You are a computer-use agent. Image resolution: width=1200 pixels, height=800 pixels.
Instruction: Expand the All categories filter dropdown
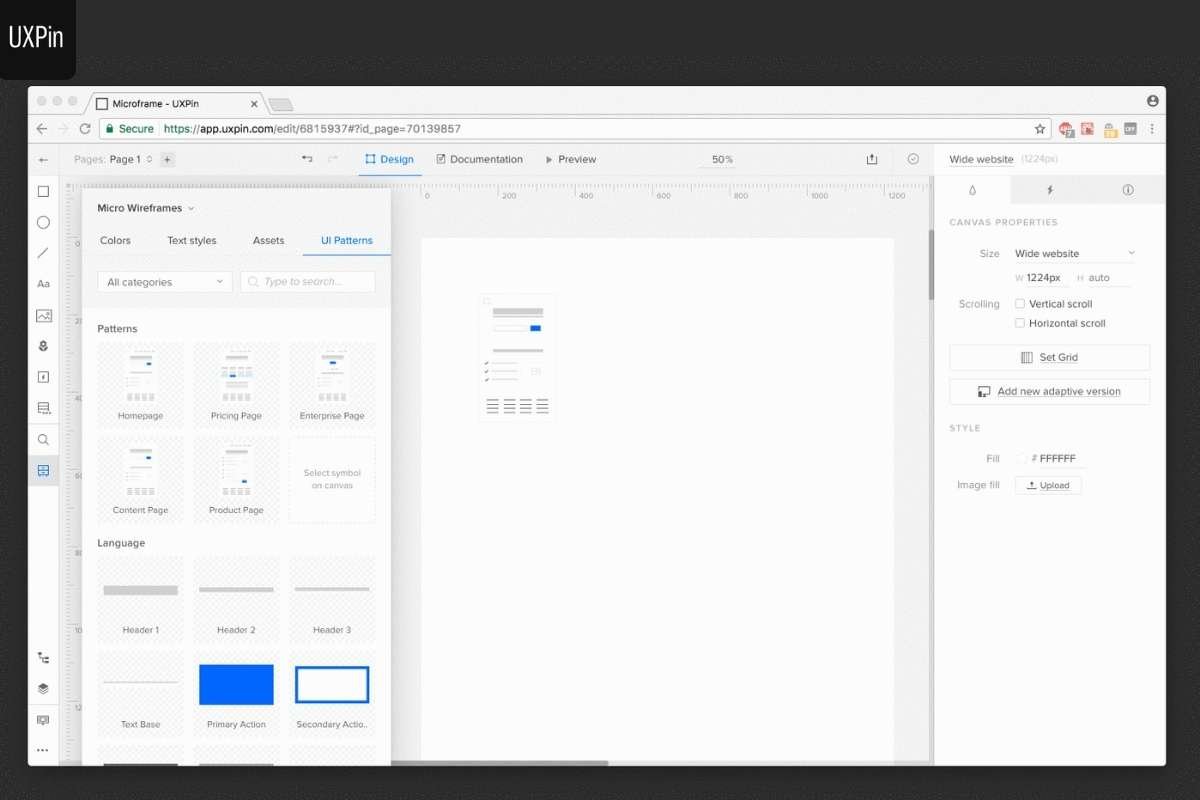[x=163, y=281]
